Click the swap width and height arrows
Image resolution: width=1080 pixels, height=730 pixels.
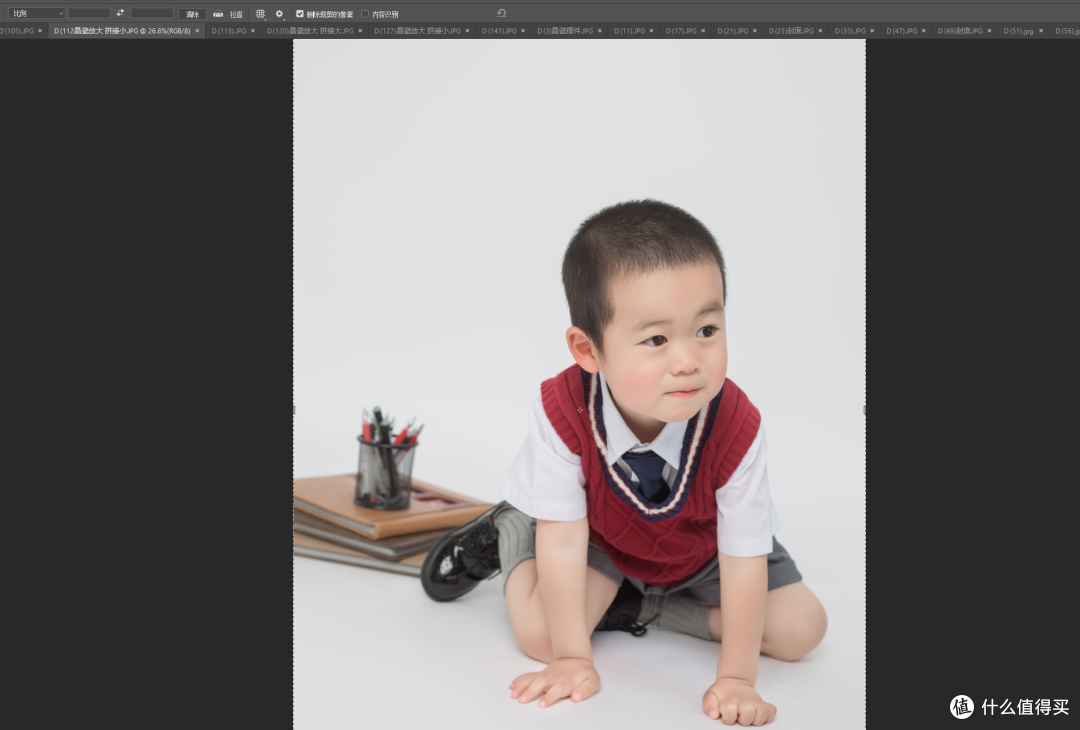[x=120, y=13]
